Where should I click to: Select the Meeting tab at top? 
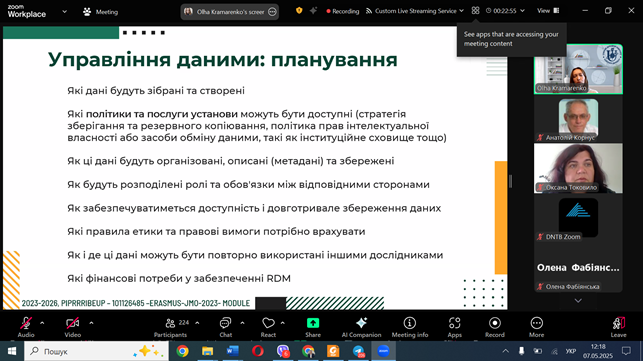pos(100,12)
